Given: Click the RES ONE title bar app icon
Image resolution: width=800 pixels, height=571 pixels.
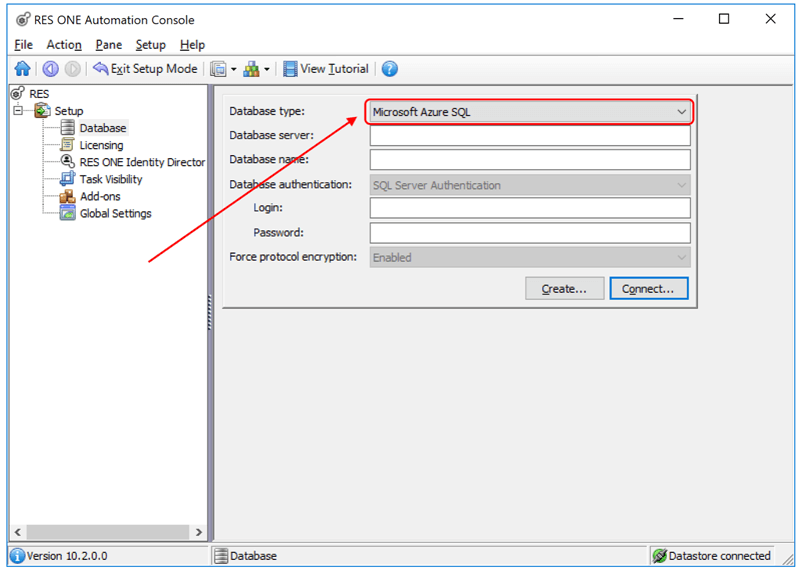Looking at the screenshot, I should click(22, 20).
